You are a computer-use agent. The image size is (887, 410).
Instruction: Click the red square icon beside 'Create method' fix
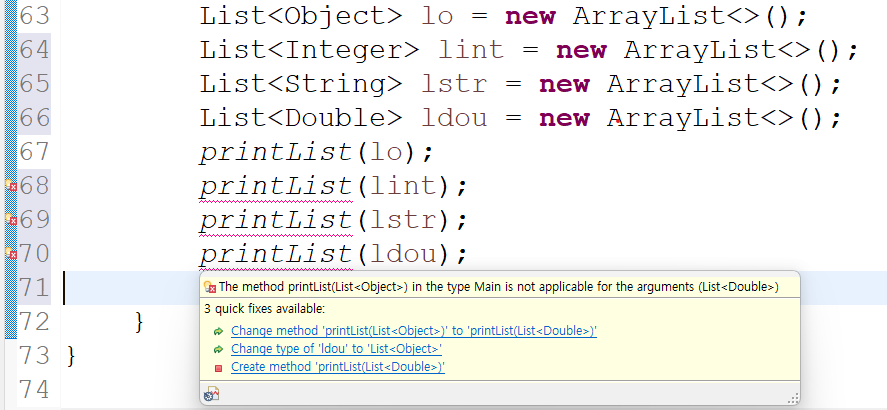click(218, 368)
